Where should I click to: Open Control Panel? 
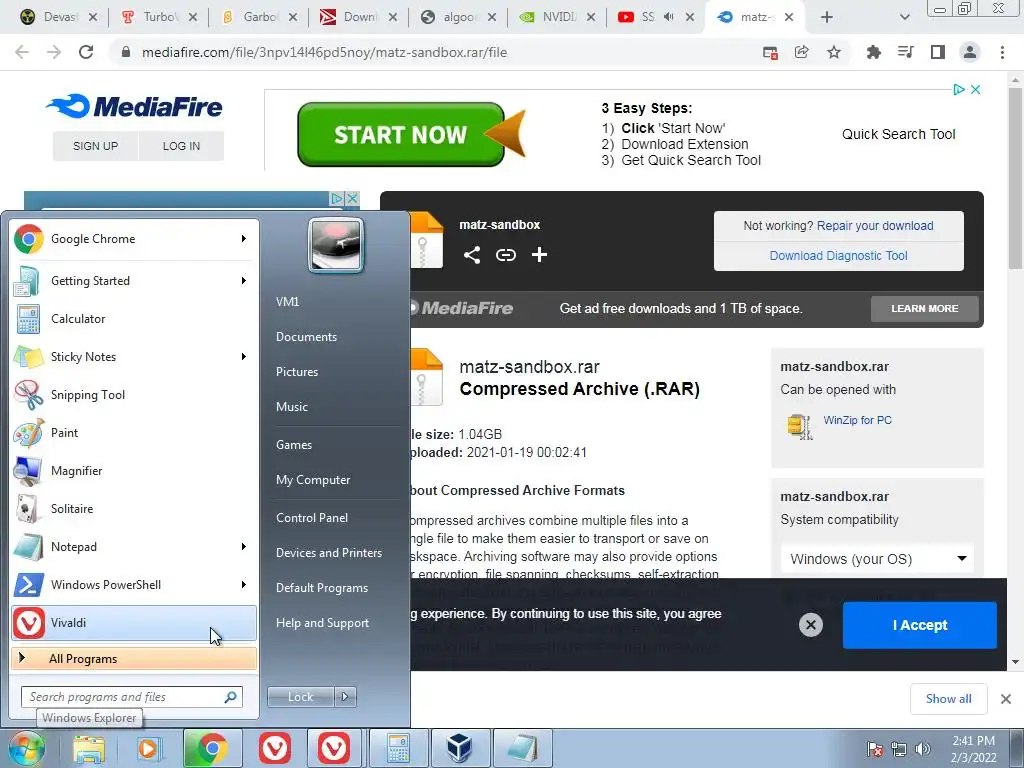pyautogui.click(x=312, y=518)
